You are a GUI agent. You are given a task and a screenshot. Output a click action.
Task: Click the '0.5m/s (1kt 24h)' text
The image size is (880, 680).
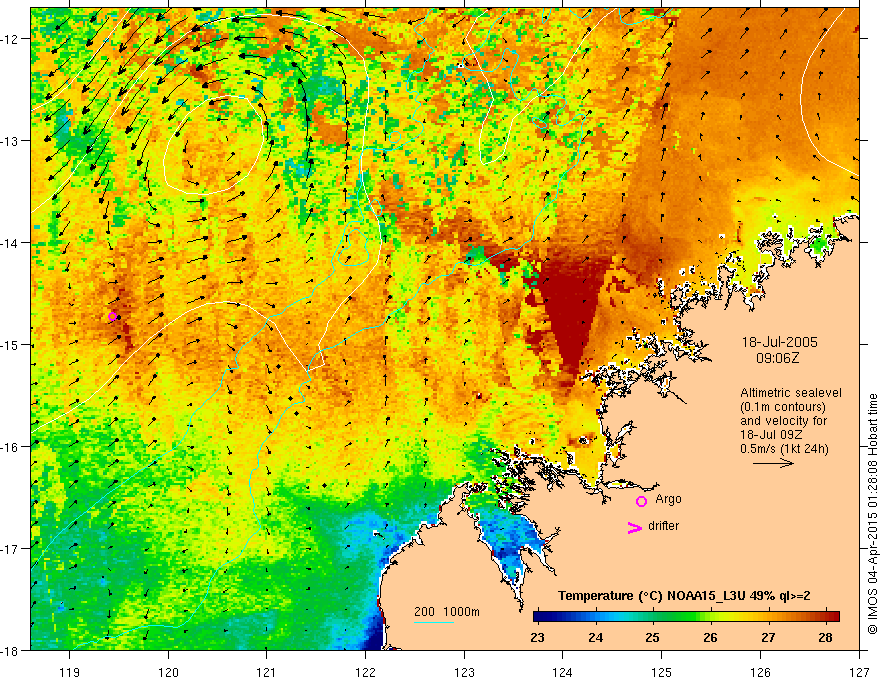[x=784, y=449]
